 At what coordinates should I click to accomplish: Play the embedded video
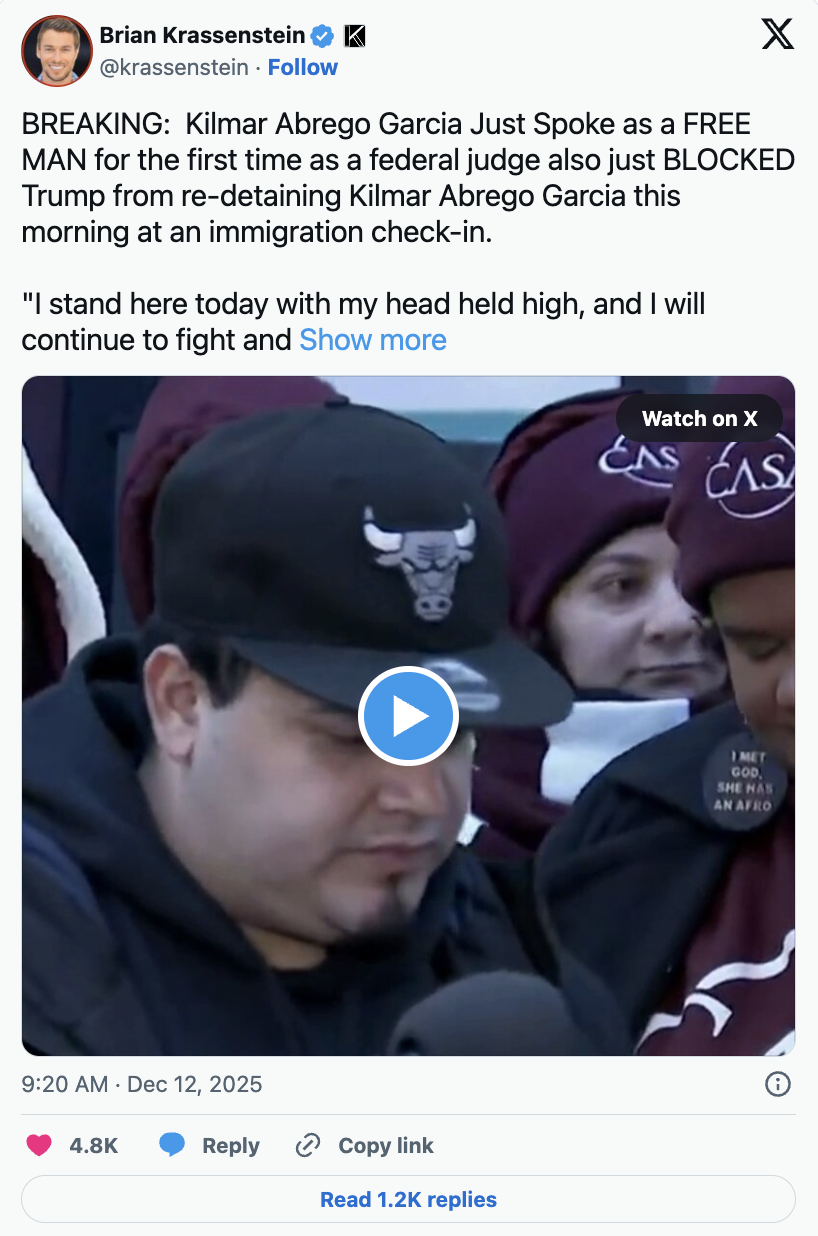[408, 716]
